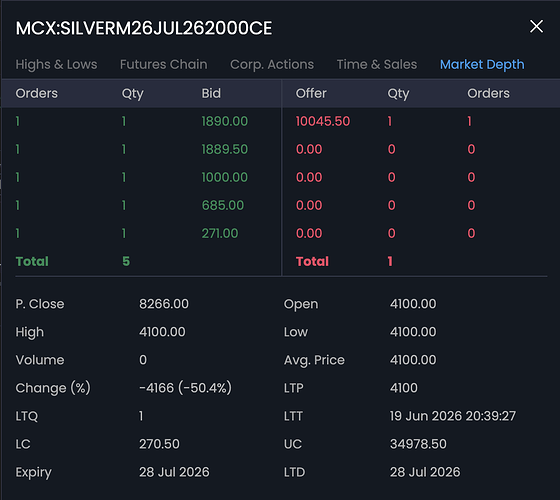The height and width of the screenshot is (500, 560).
Task: Click the LC value 270.50
Action: [x=159, y=444]
